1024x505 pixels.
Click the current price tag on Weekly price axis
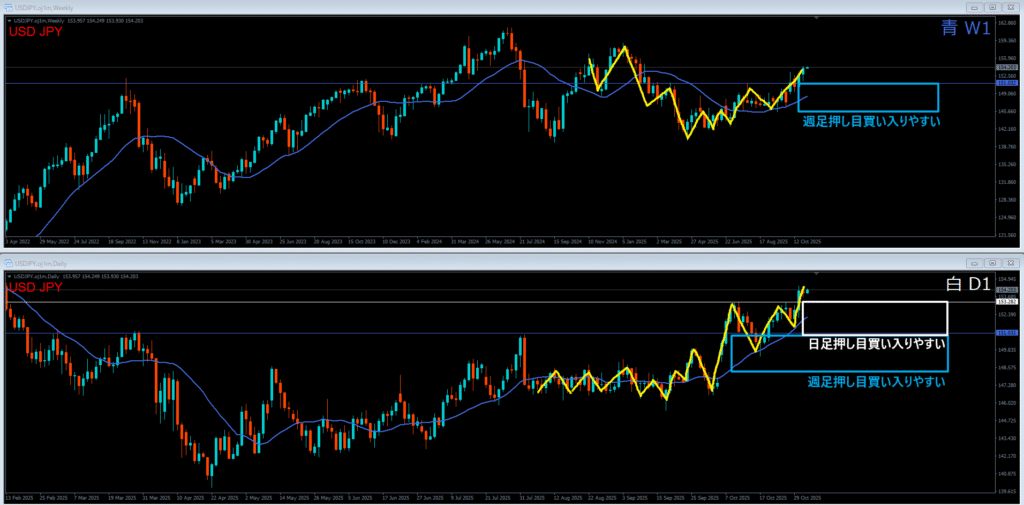tap(1005, 67)
